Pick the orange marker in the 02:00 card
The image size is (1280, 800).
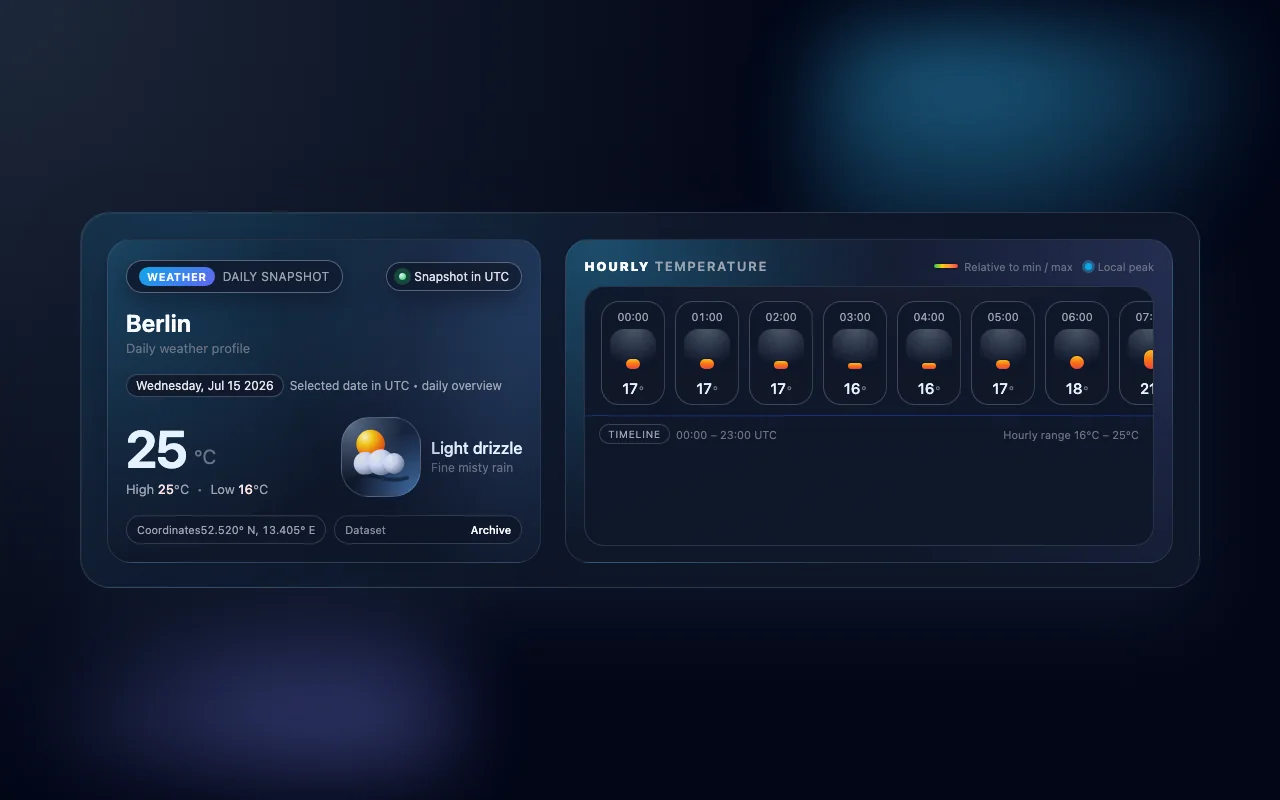point(781,365)
